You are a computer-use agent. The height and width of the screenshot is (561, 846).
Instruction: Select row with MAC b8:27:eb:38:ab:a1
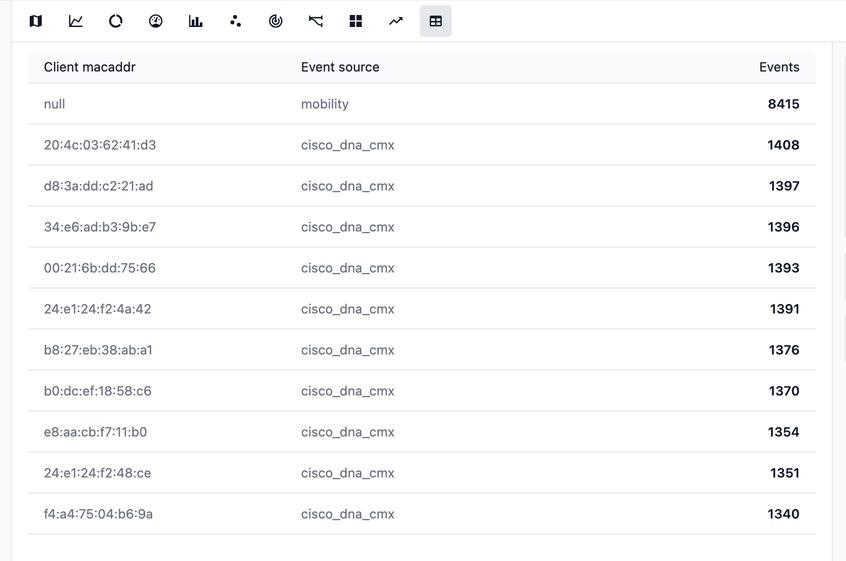point(98,350)
